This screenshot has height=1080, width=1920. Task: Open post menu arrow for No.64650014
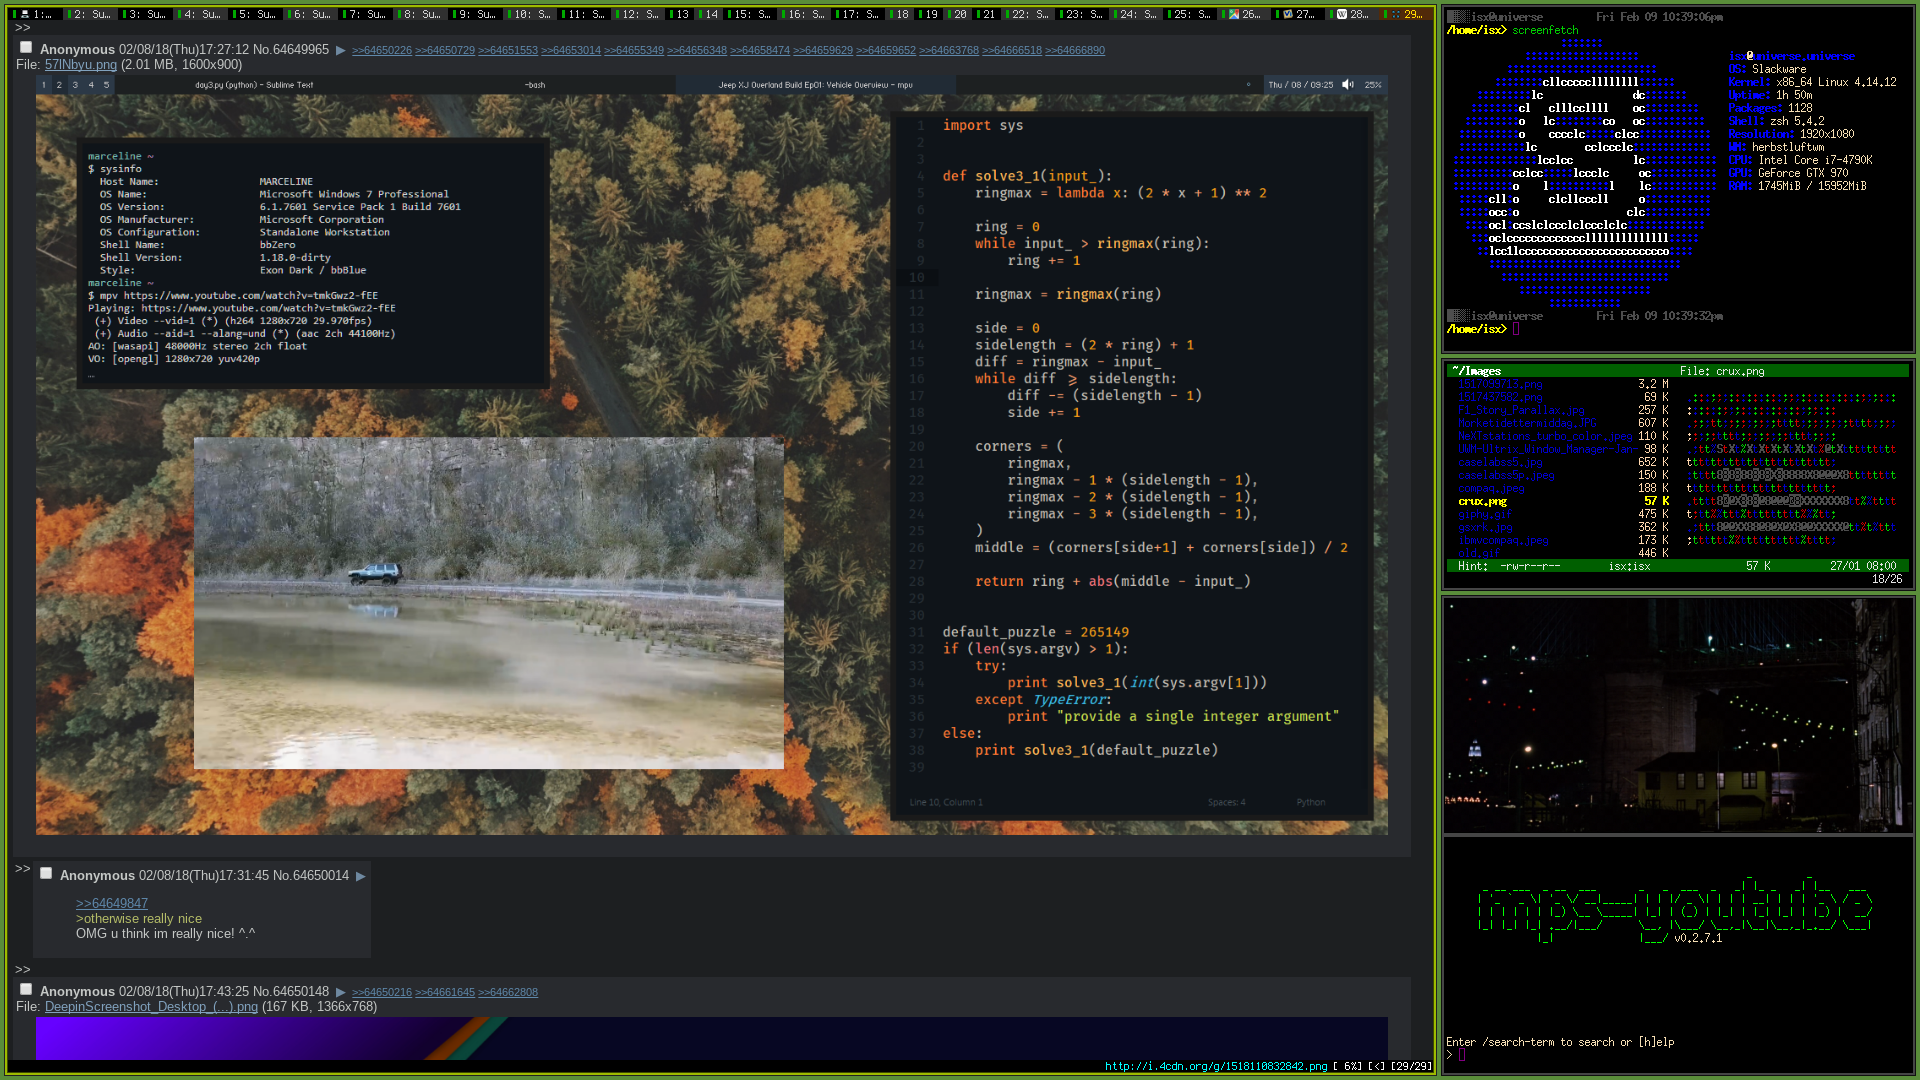(361, 876)
